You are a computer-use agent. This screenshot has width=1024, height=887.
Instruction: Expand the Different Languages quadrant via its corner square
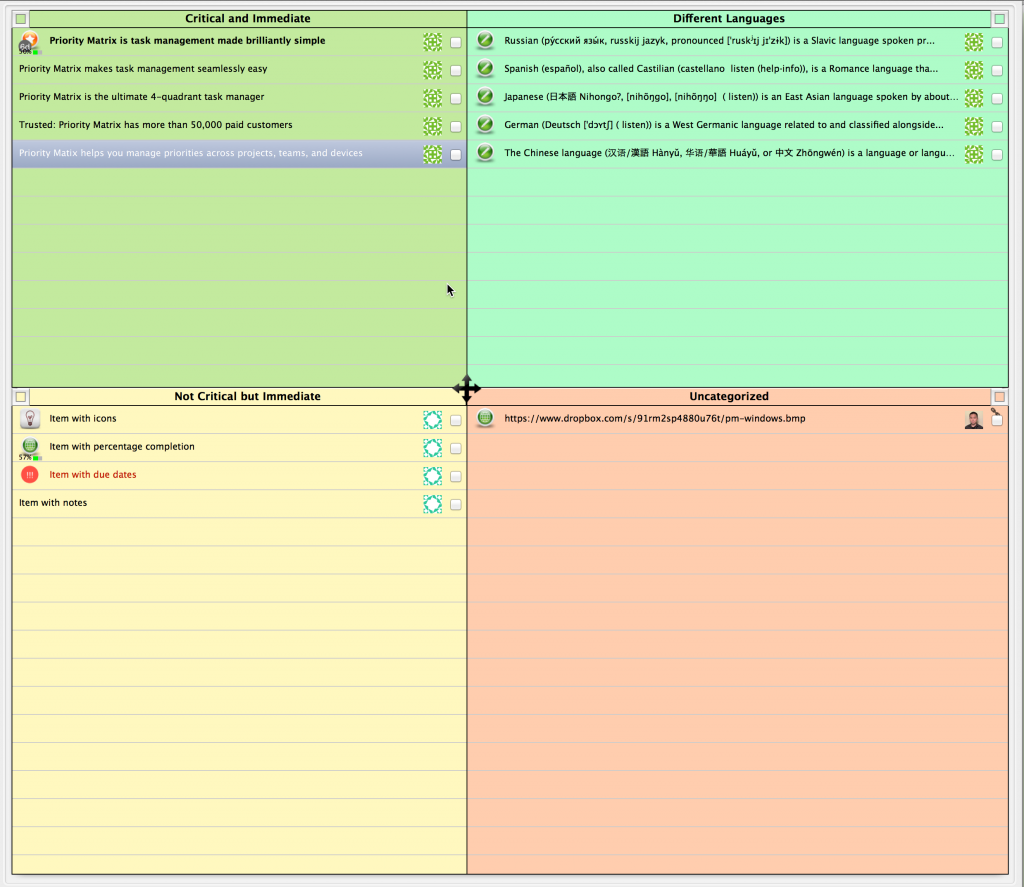pyautogui.click(x=997, y=17)
